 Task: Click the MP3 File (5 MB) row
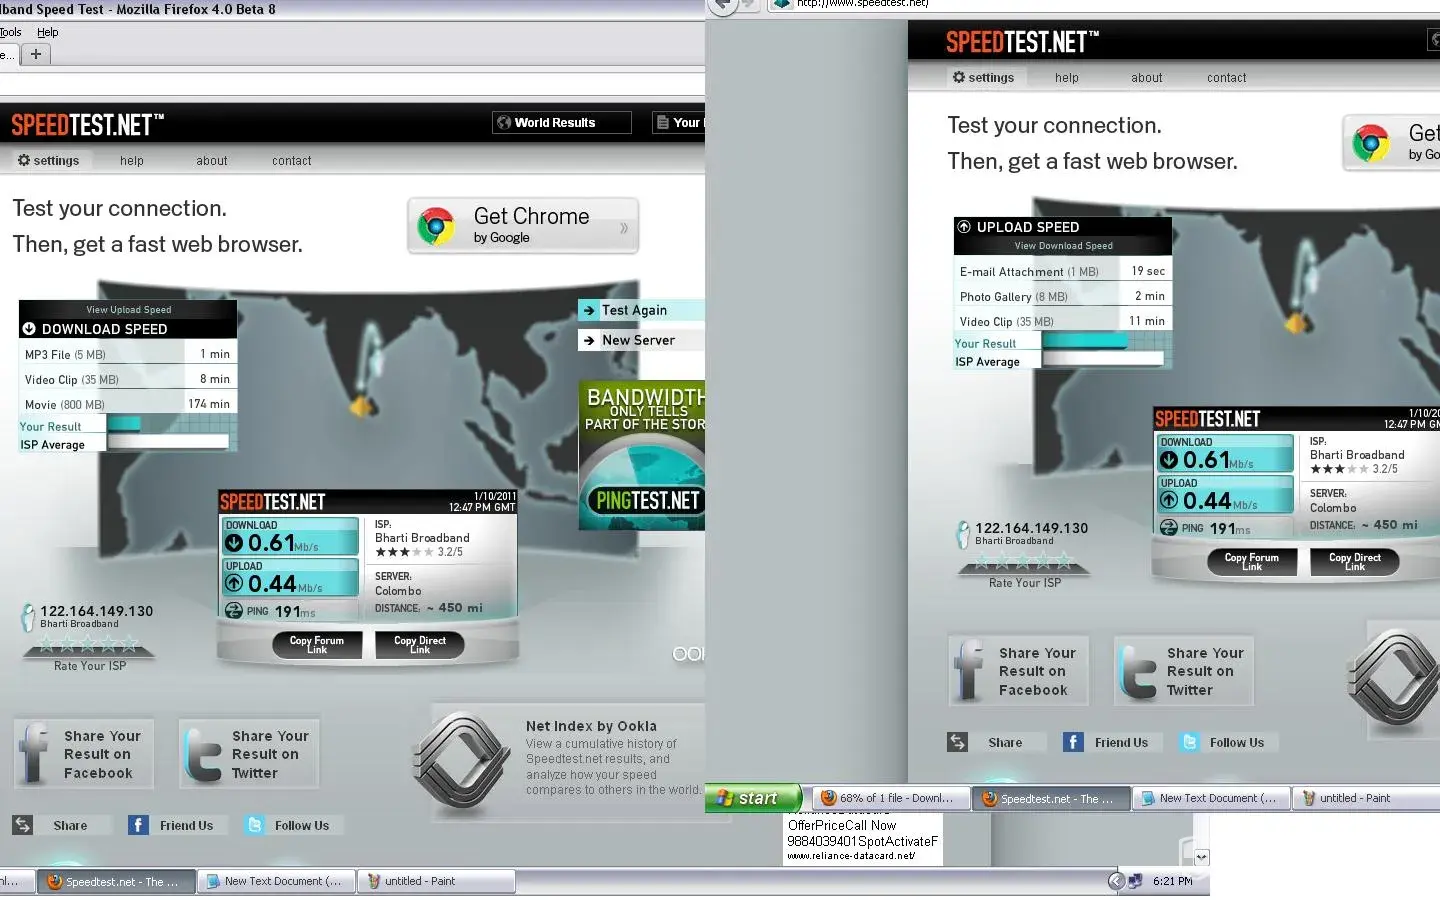[128, 354]
